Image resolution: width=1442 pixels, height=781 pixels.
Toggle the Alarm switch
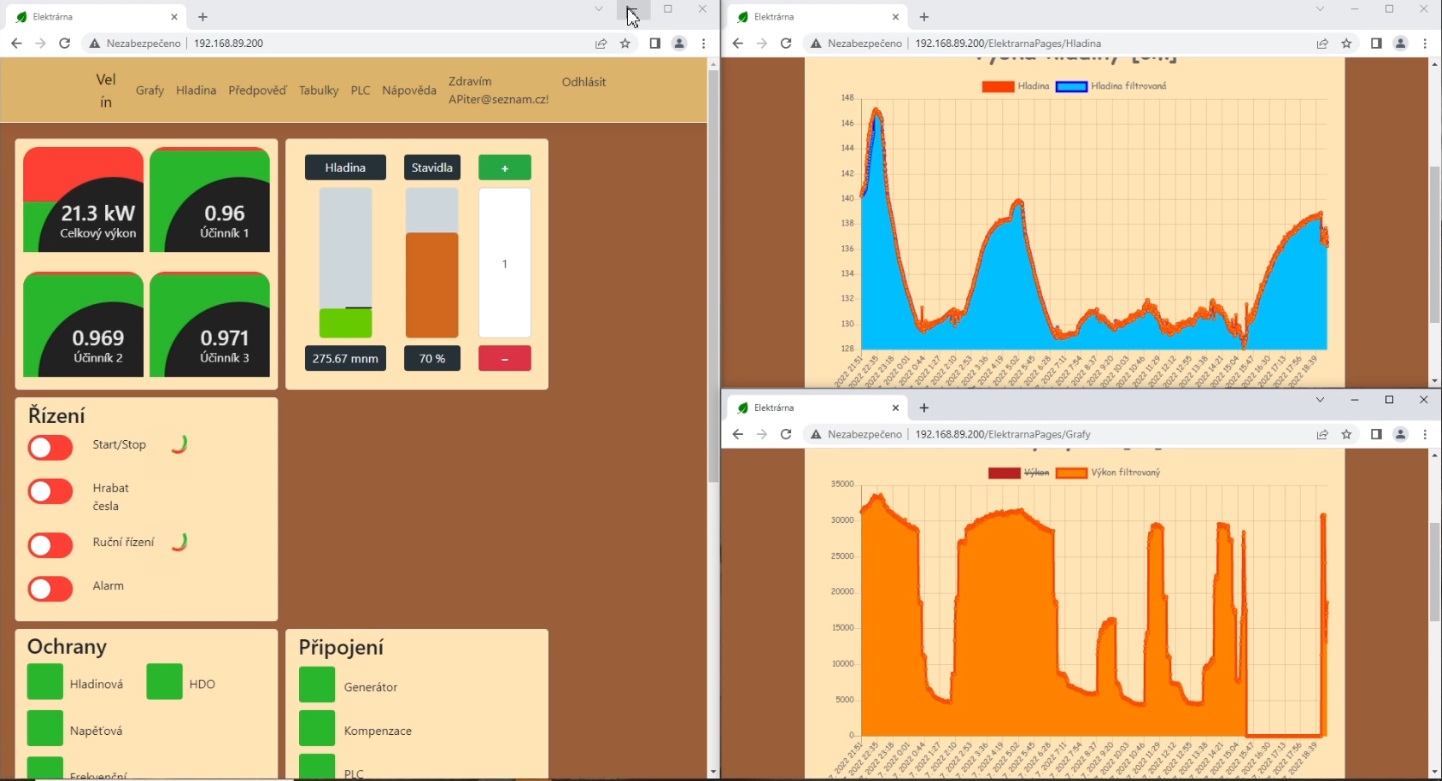coord(50,588)
